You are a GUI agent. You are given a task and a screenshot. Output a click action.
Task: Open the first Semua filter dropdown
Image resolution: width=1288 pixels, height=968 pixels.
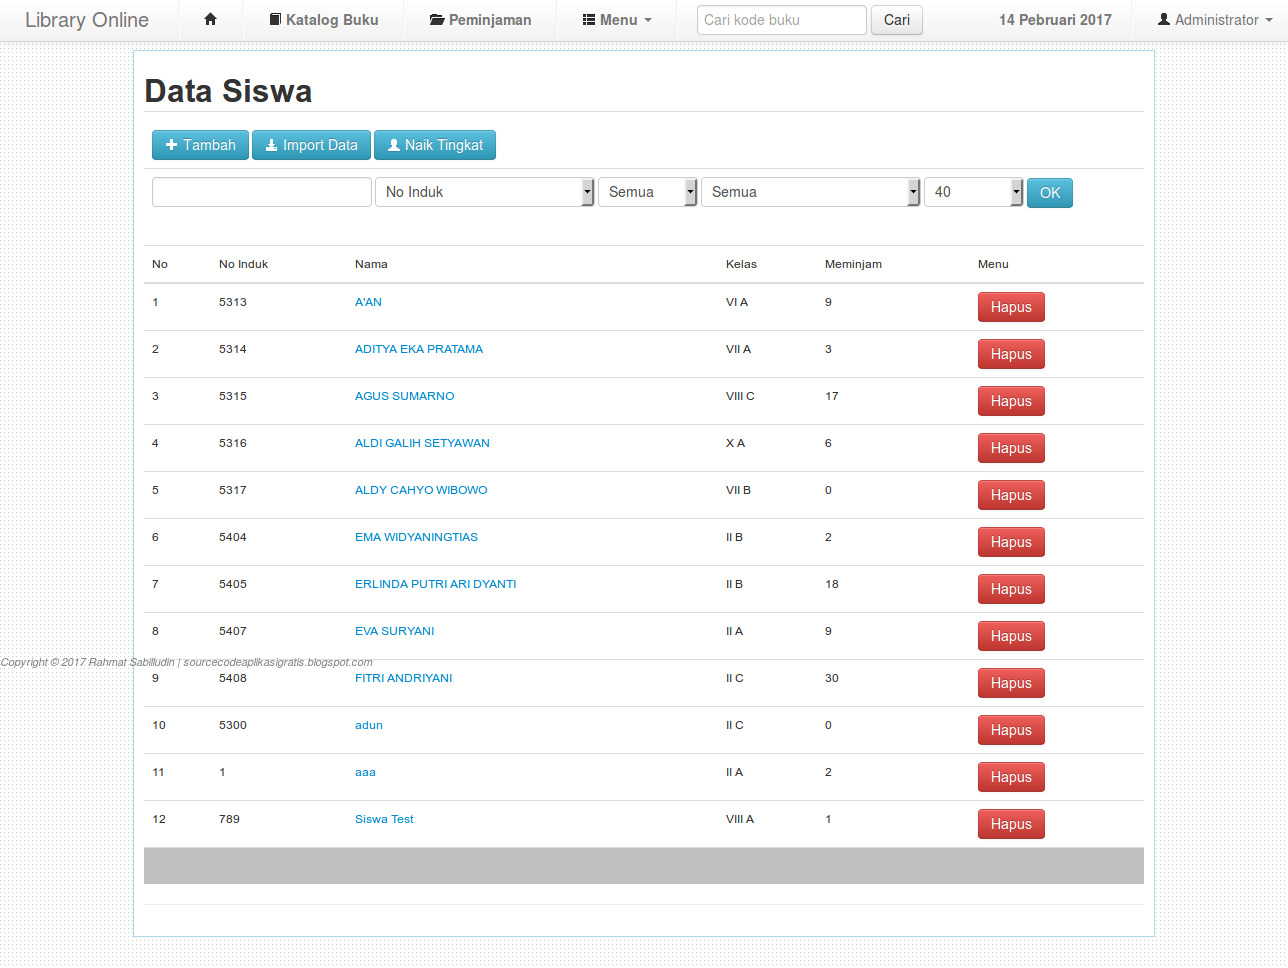point(646,191)
